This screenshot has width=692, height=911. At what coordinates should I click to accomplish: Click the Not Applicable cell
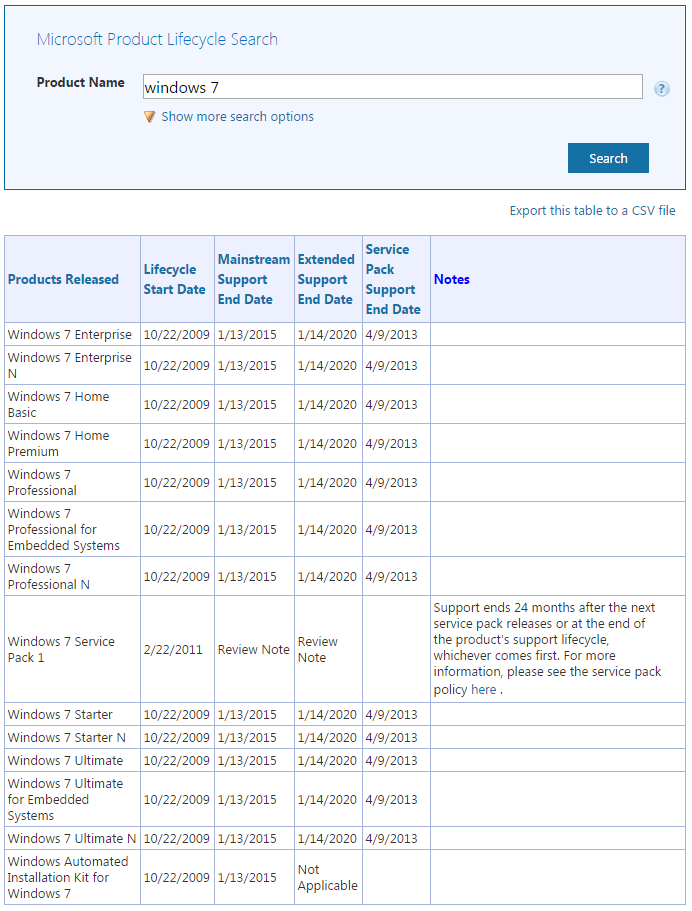(x=328, y=877)
